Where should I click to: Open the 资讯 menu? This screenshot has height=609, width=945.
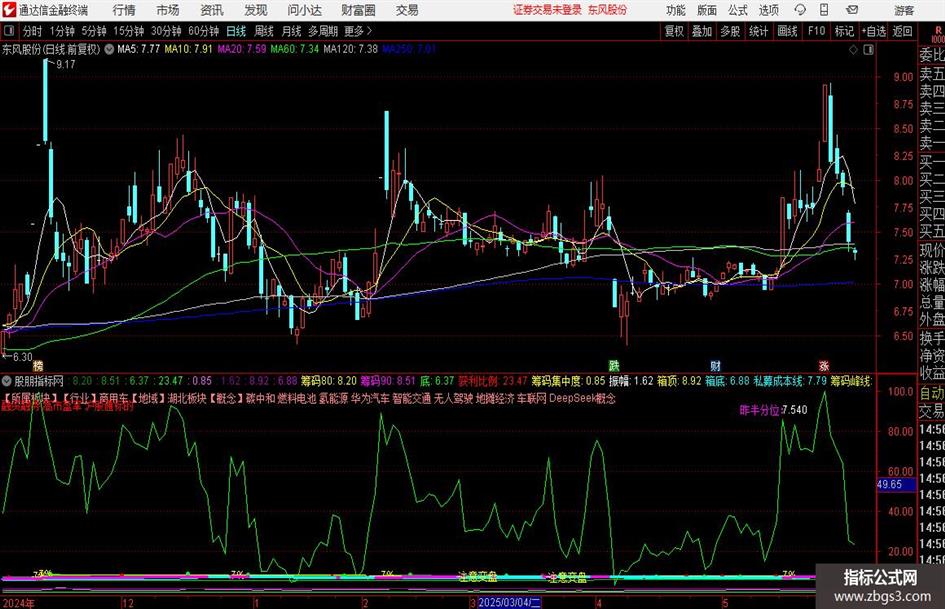coord(212,10)
